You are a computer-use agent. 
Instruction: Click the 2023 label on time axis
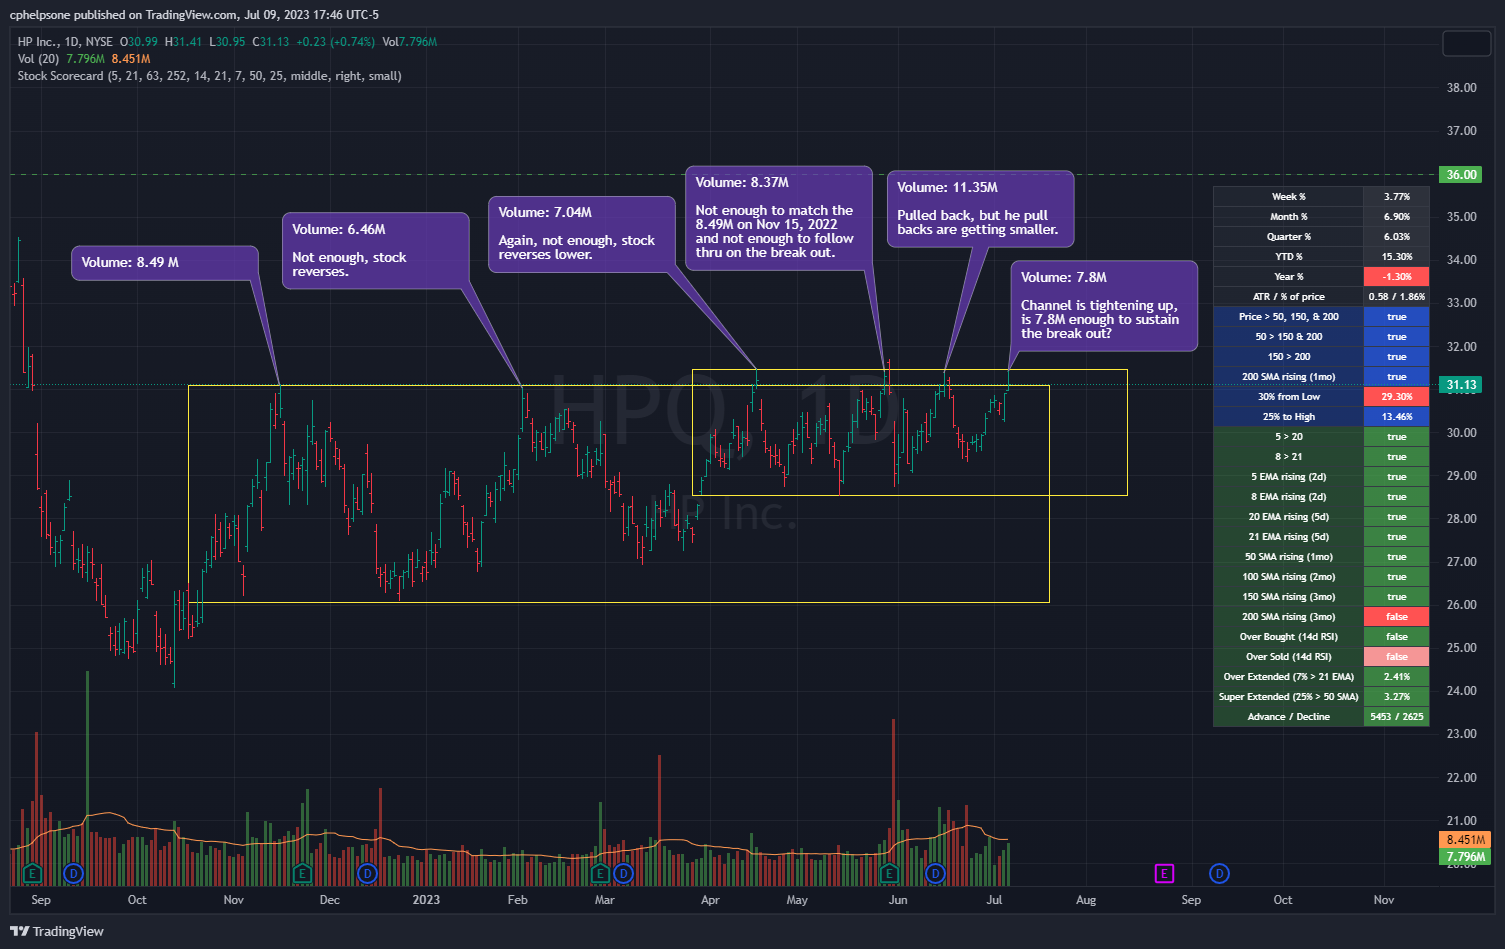(426, 900)
